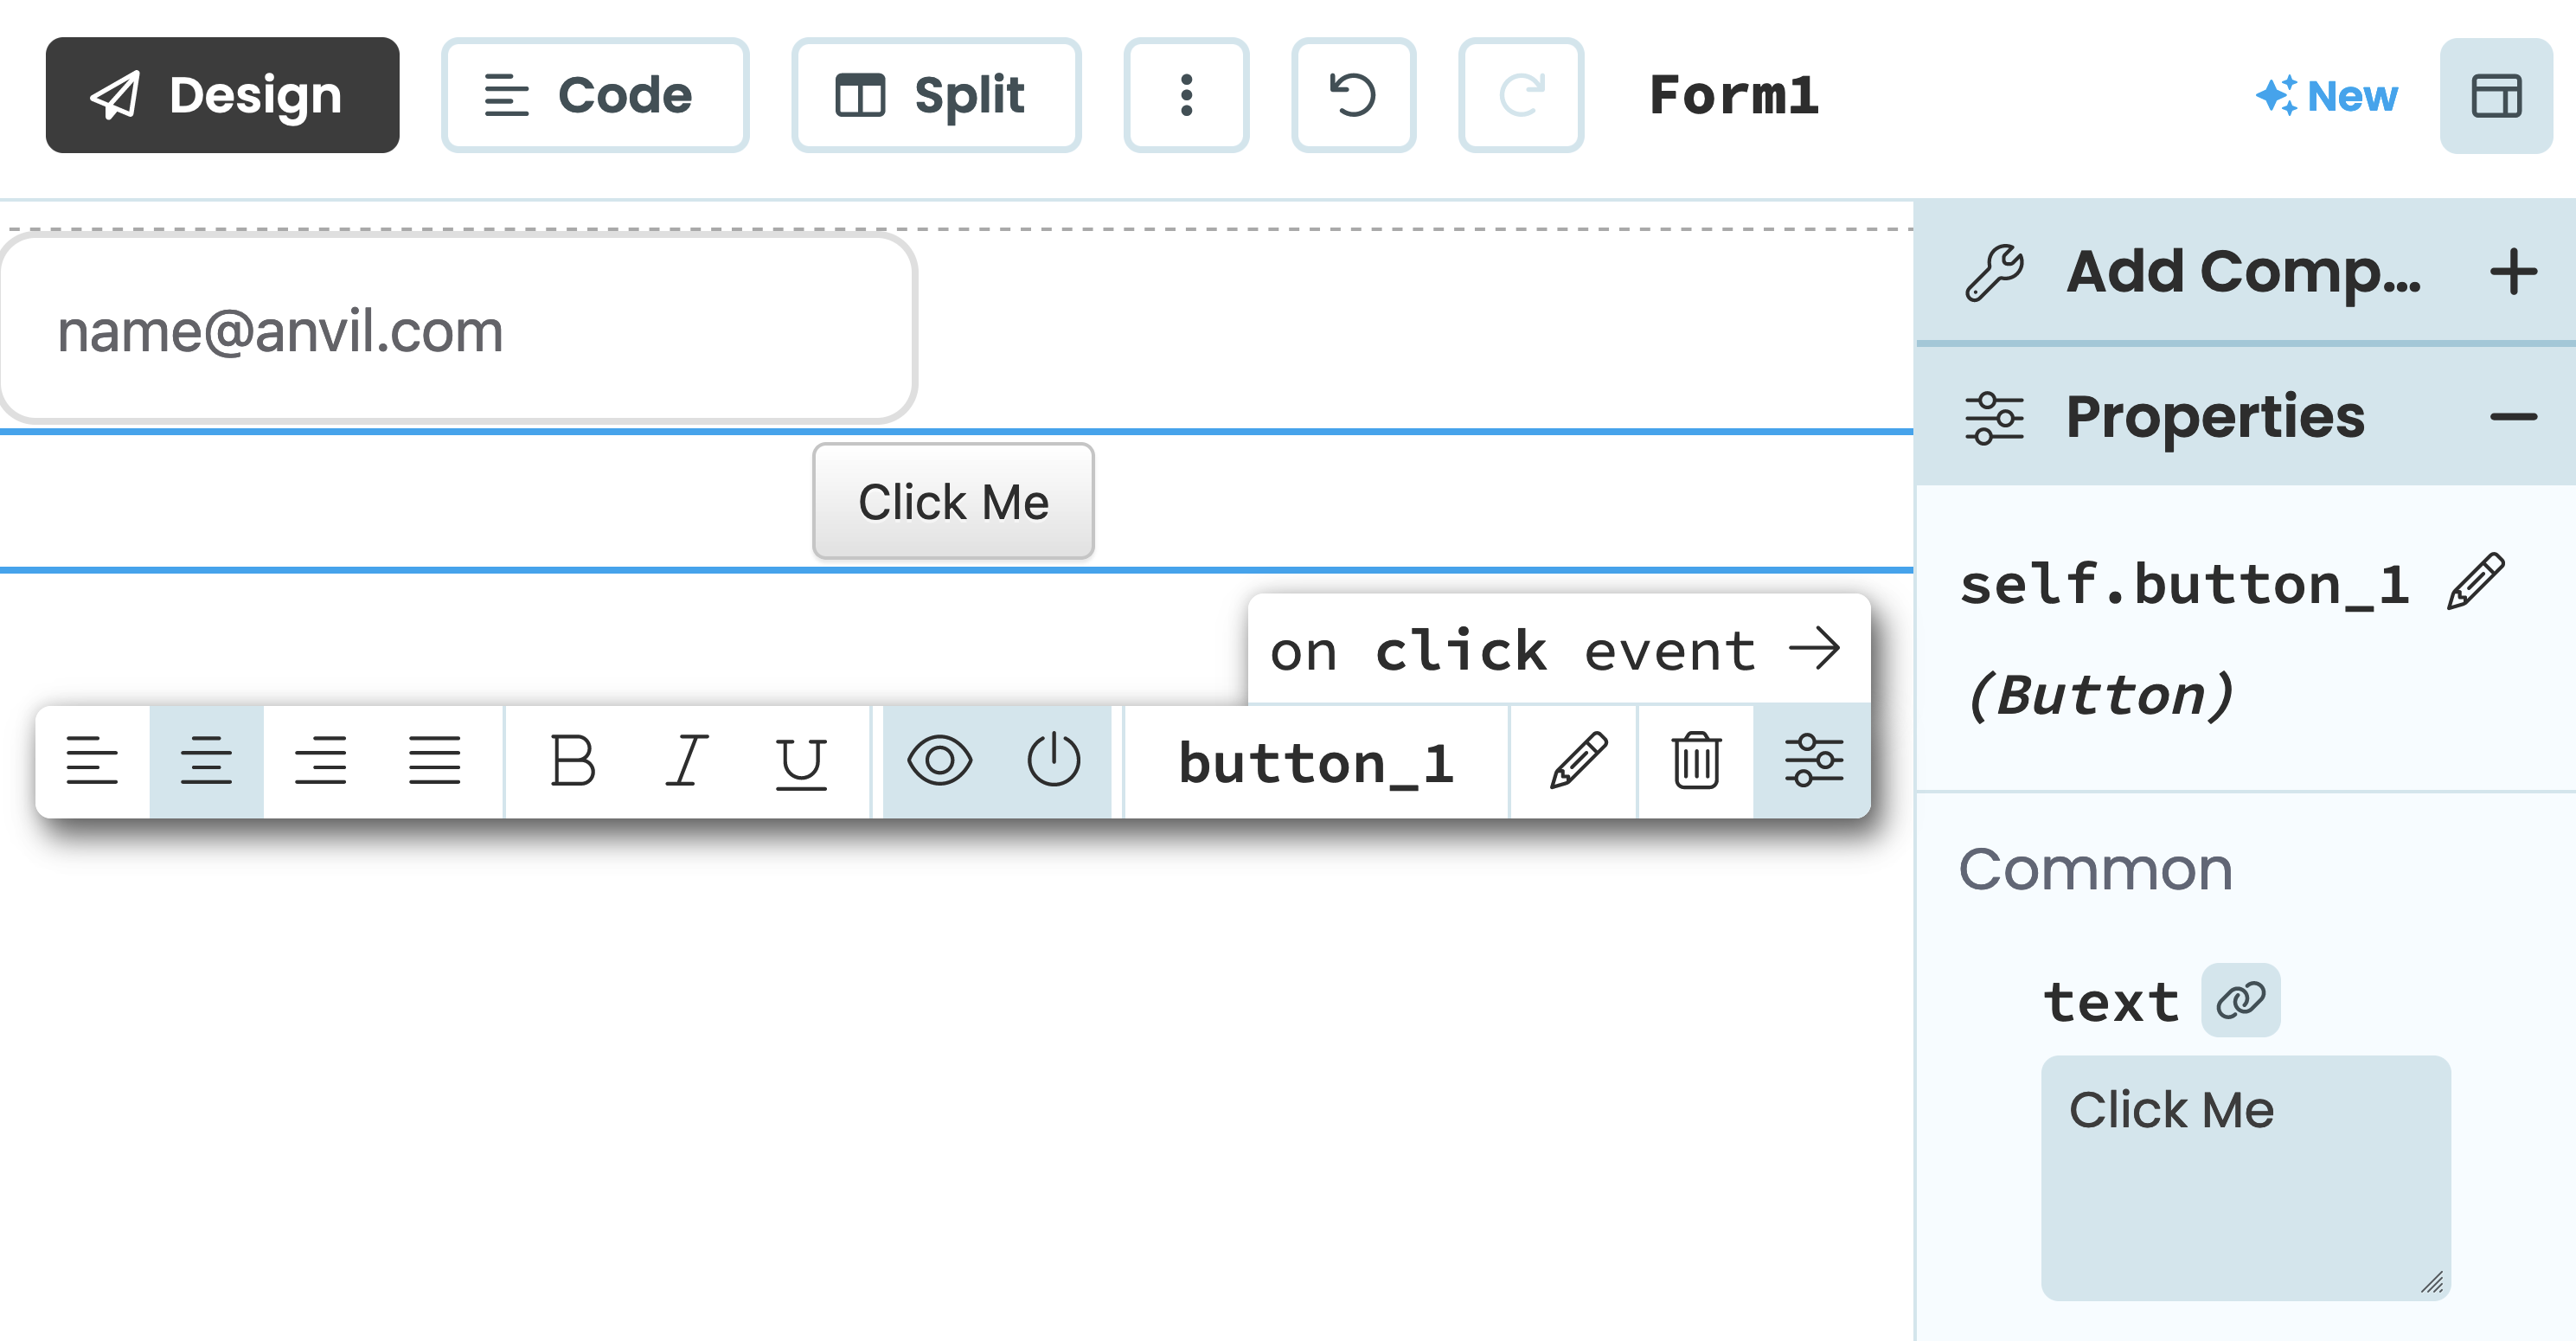The height and width of the screenshot is (1341, 2576).
Task: Apply underline formatting to button text
Action: click(x=800, y=760)
